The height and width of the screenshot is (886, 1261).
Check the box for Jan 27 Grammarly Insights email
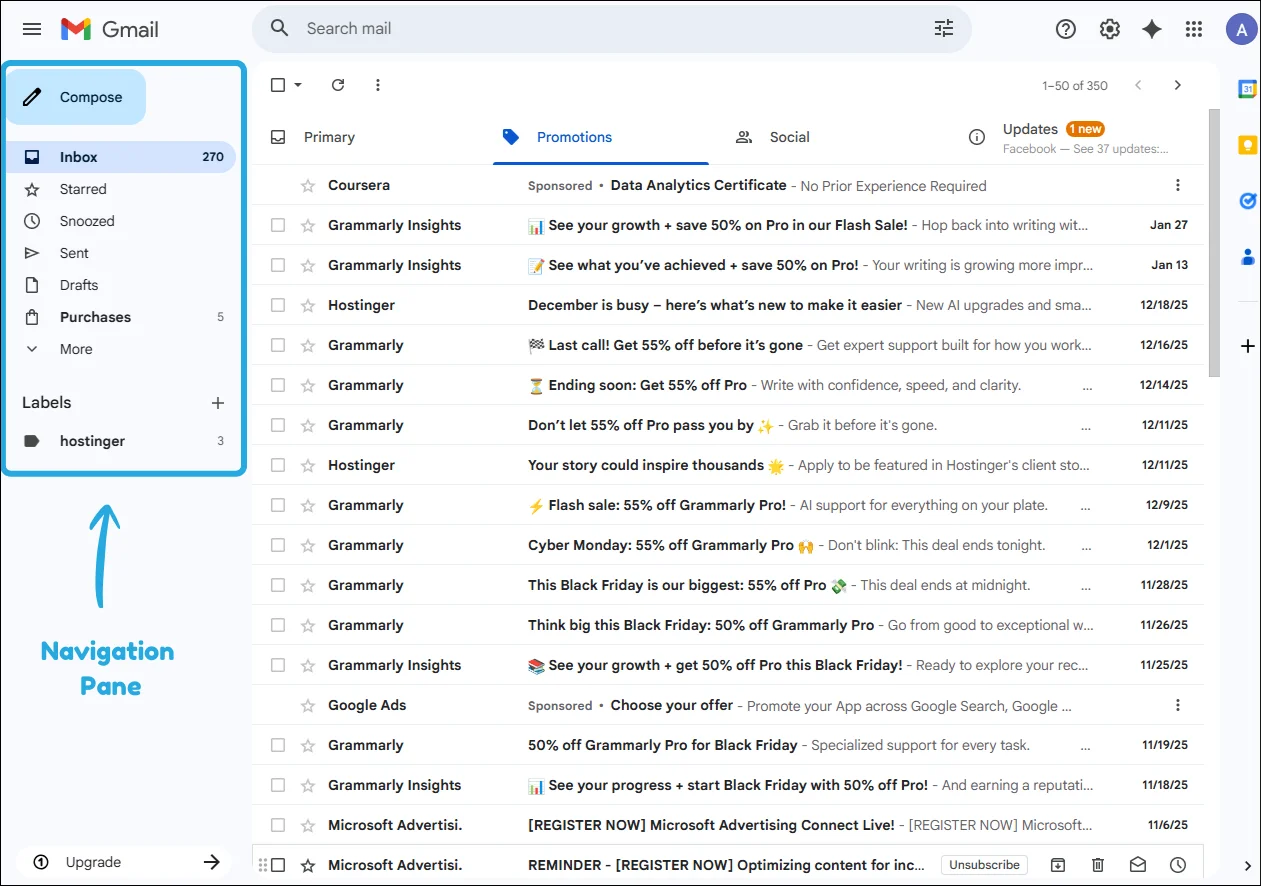click(x=278, y=225)
